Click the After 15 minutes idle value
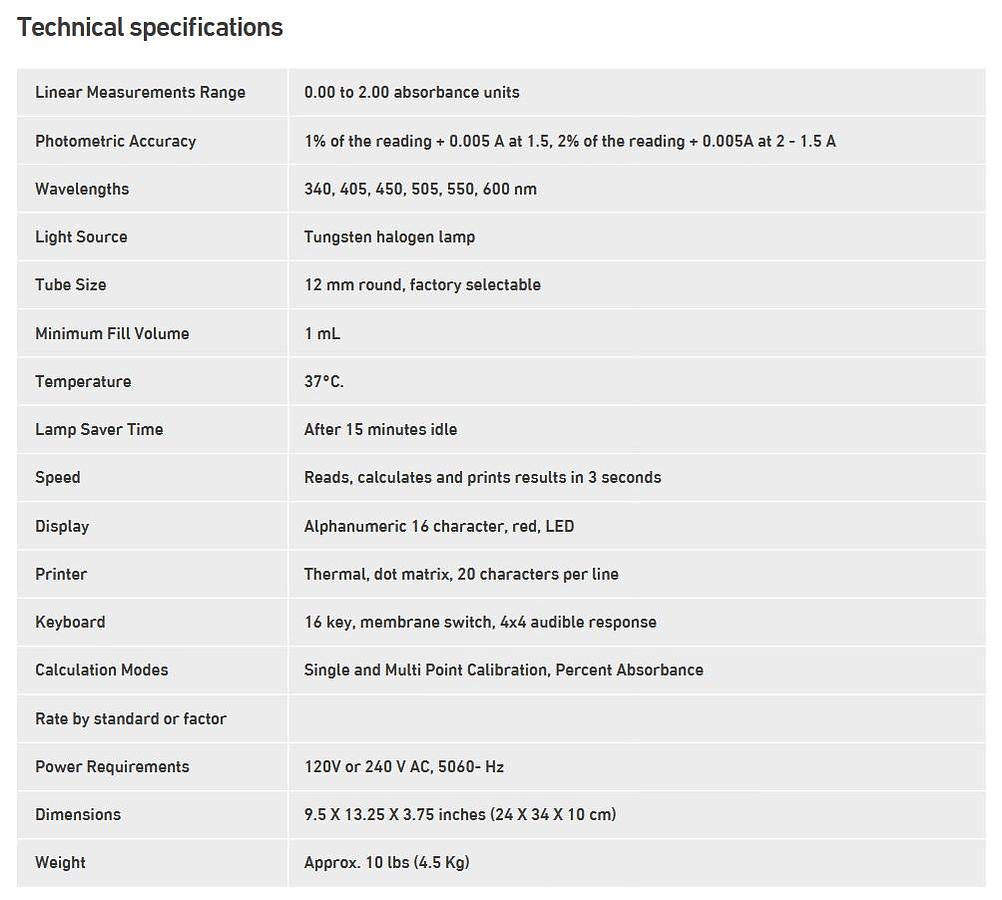Viewport: 1002px width, 900px height. click(x=380, y=429)
